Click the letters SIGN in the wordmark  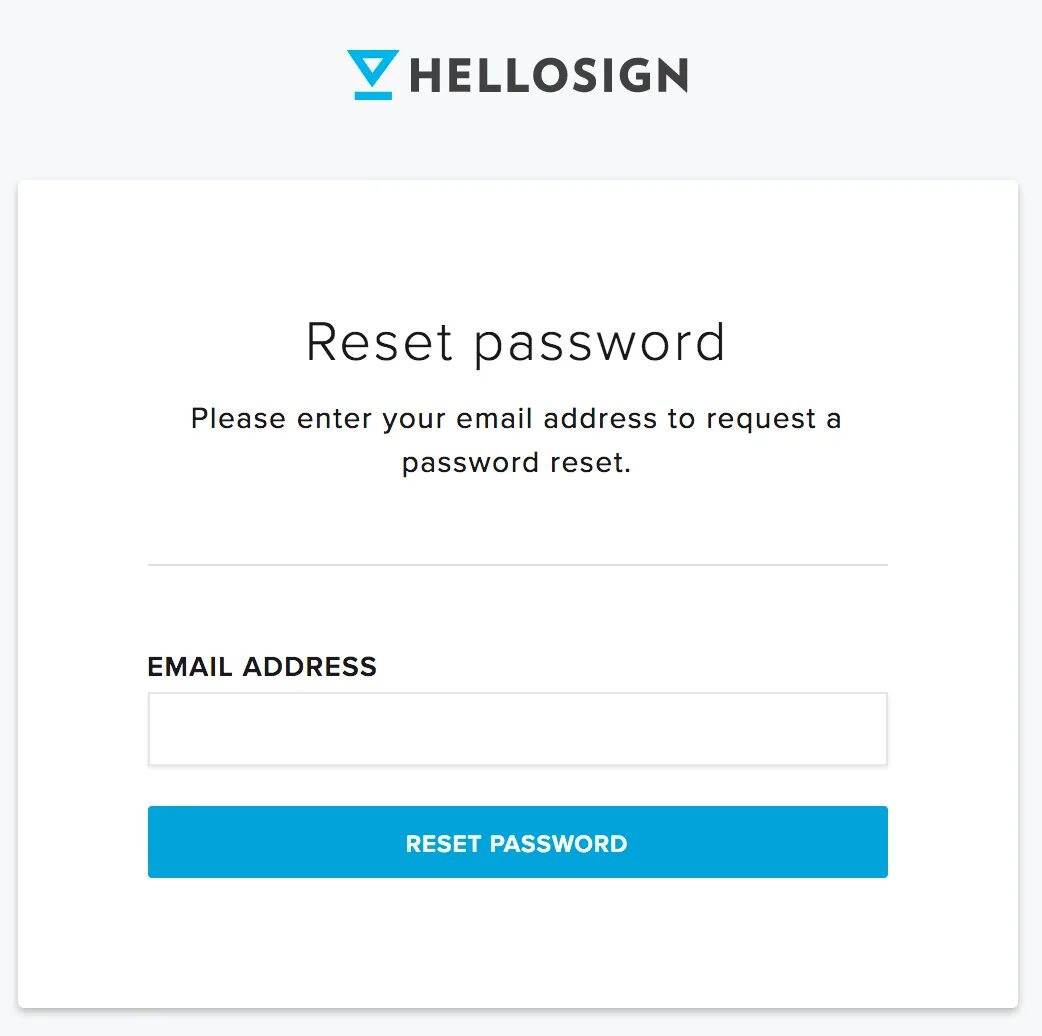[x=627, y=75]
